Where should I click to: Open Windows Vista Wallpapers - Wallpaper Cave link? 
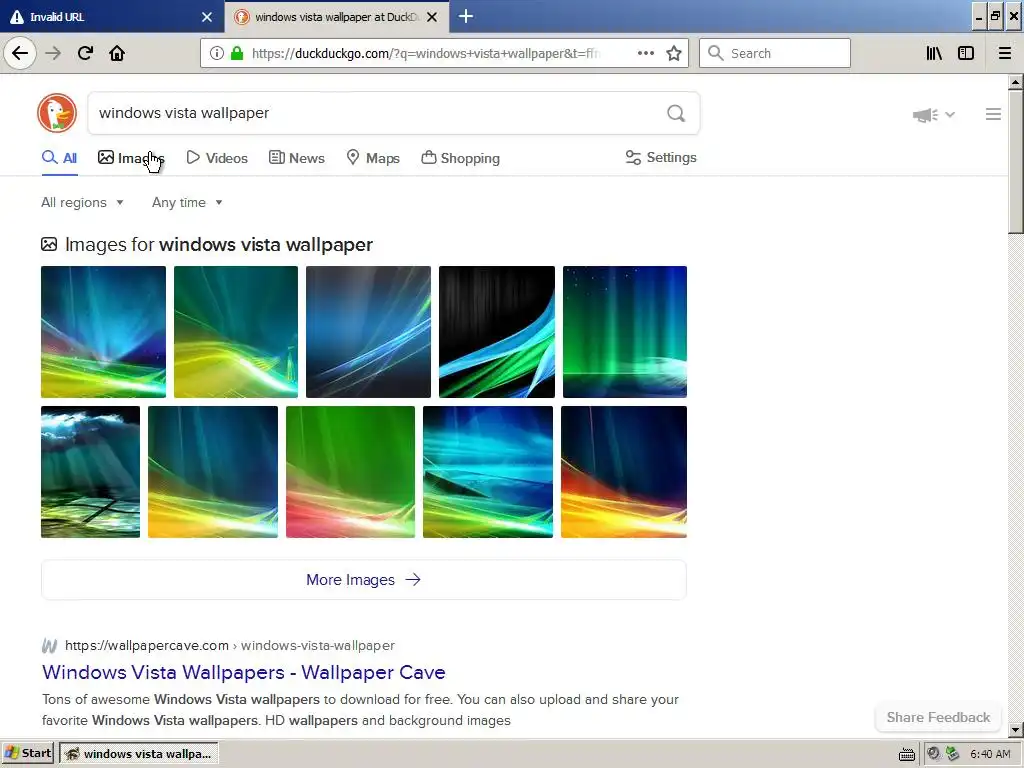(244, 672)
